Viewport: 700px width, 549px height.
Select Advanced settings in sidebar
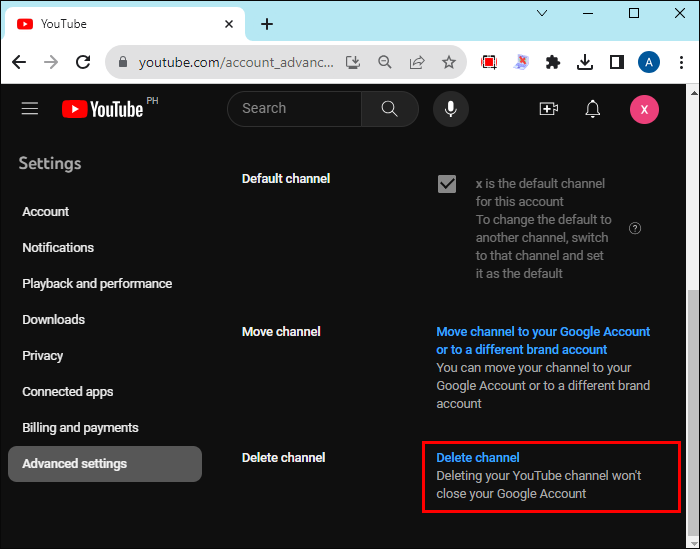point(105,464)
